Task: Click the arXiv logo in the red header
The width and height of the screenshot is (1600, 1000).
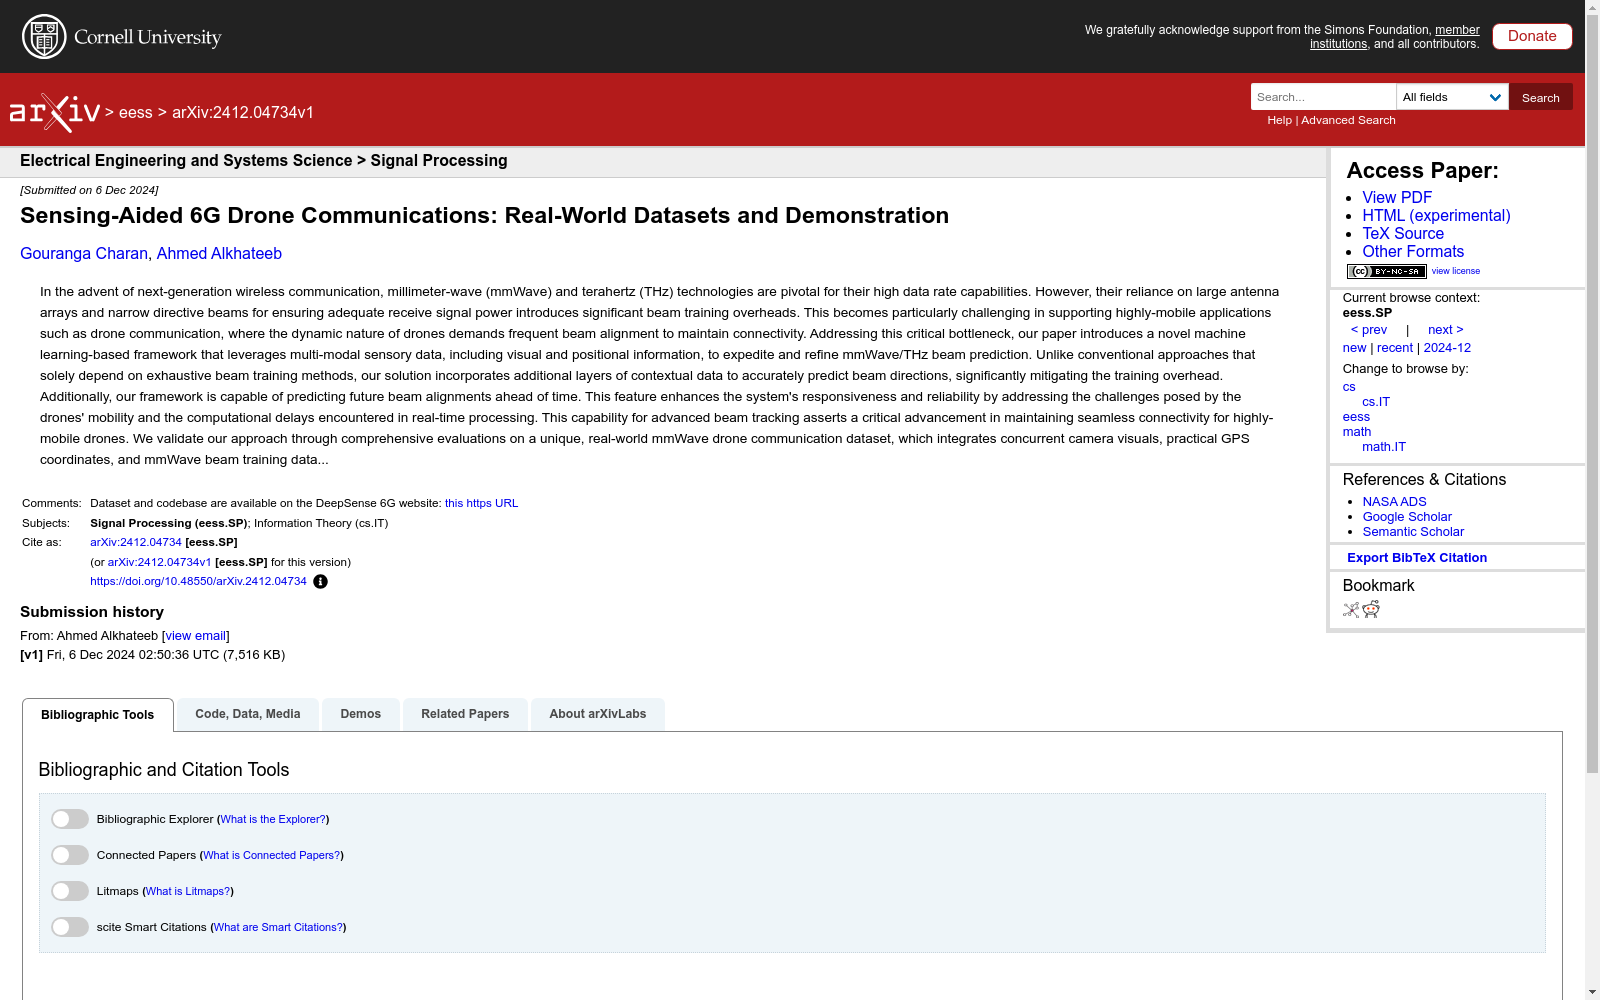Action: (55, 112)
